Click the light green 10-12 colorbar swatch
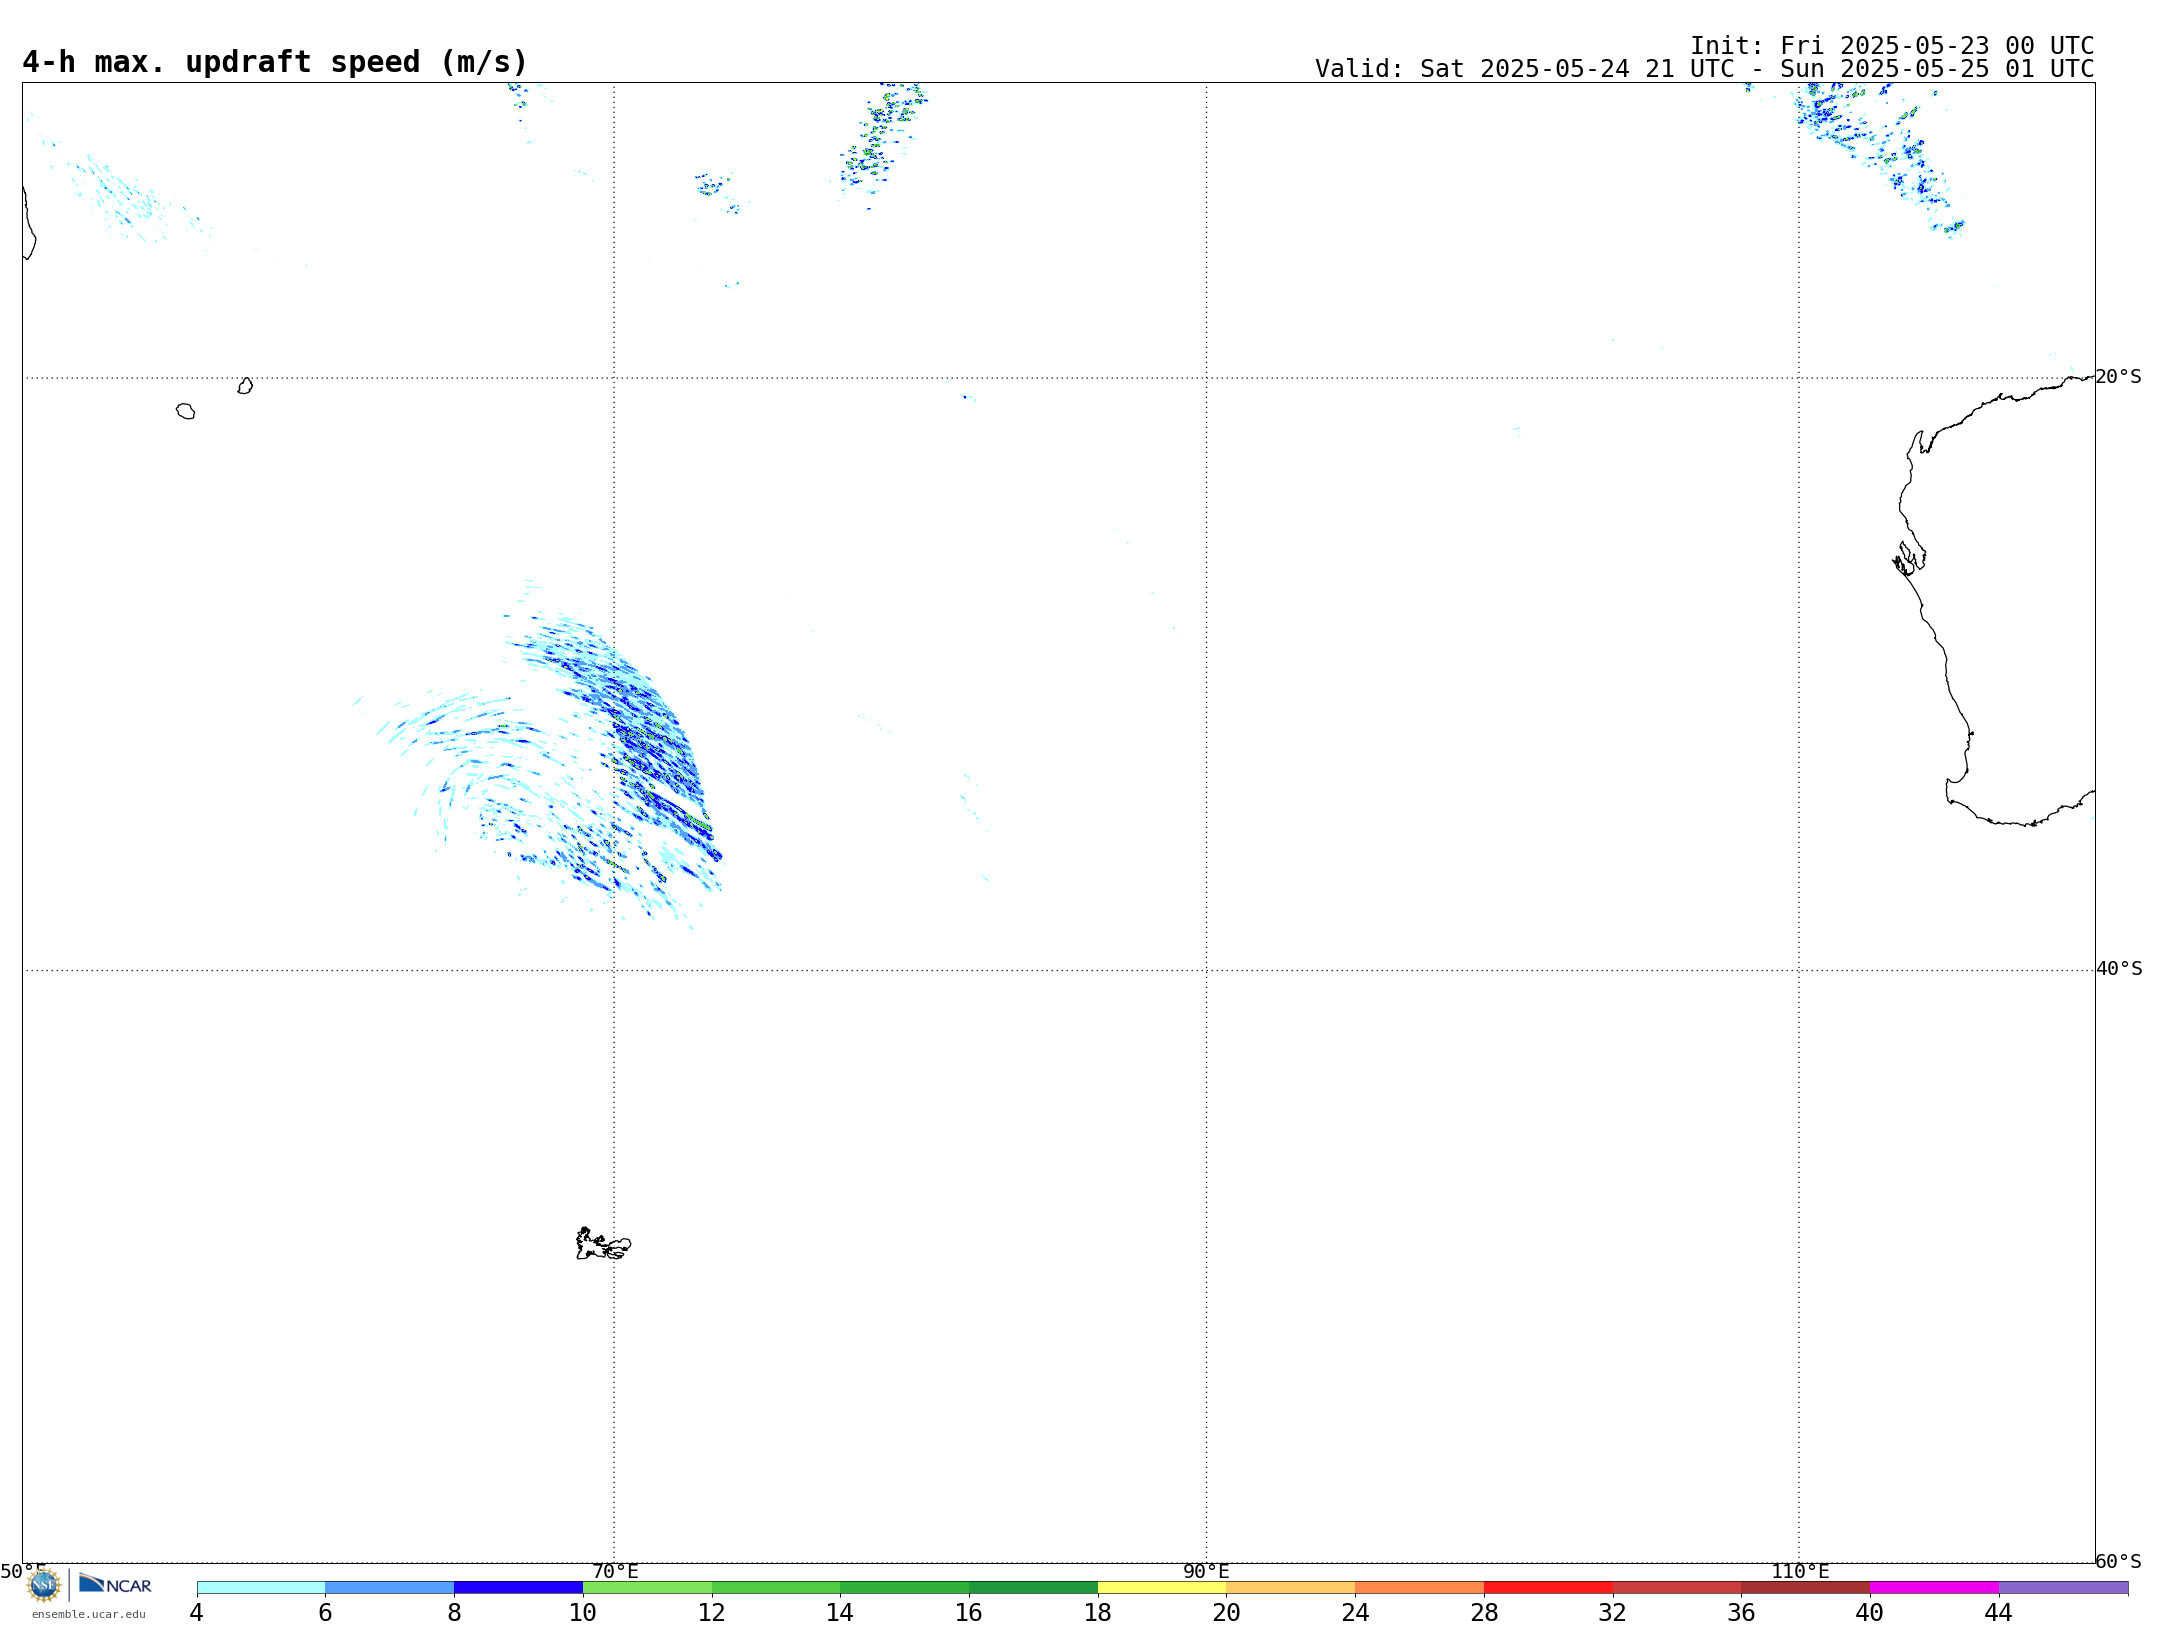The height and width of the screenshot is (1626, 2160). [x=647, y=1587]
